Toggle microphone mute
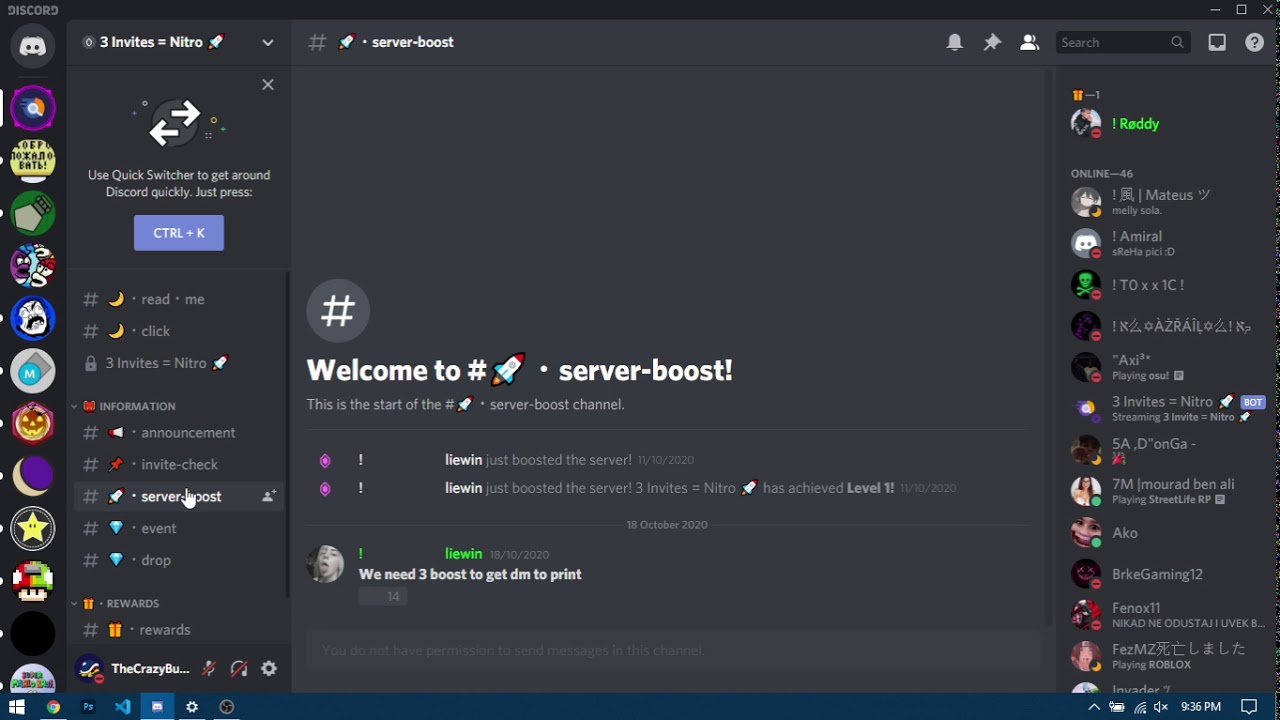The image size is (1280, 720). [209, 669]
